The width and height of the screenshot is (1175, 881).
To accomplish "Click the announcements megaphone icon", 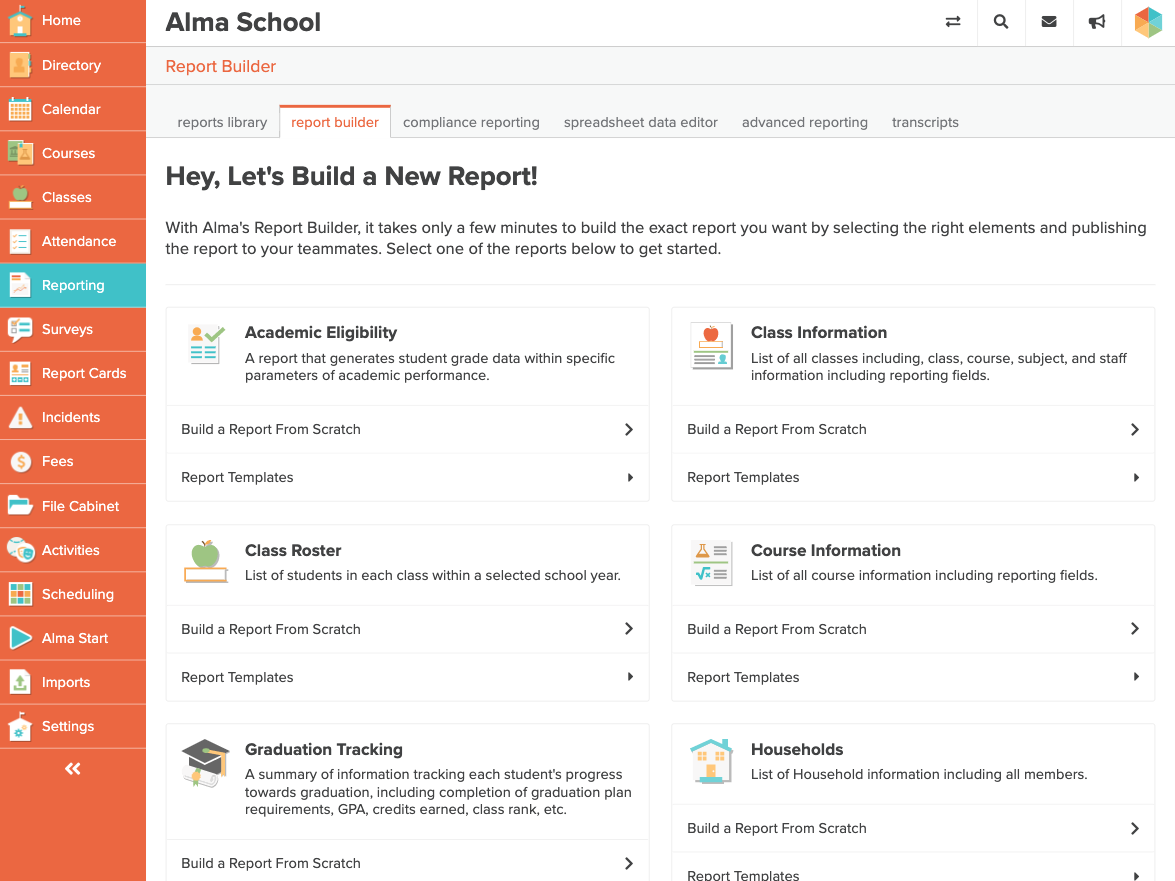I will click(x=1097, y=22).
